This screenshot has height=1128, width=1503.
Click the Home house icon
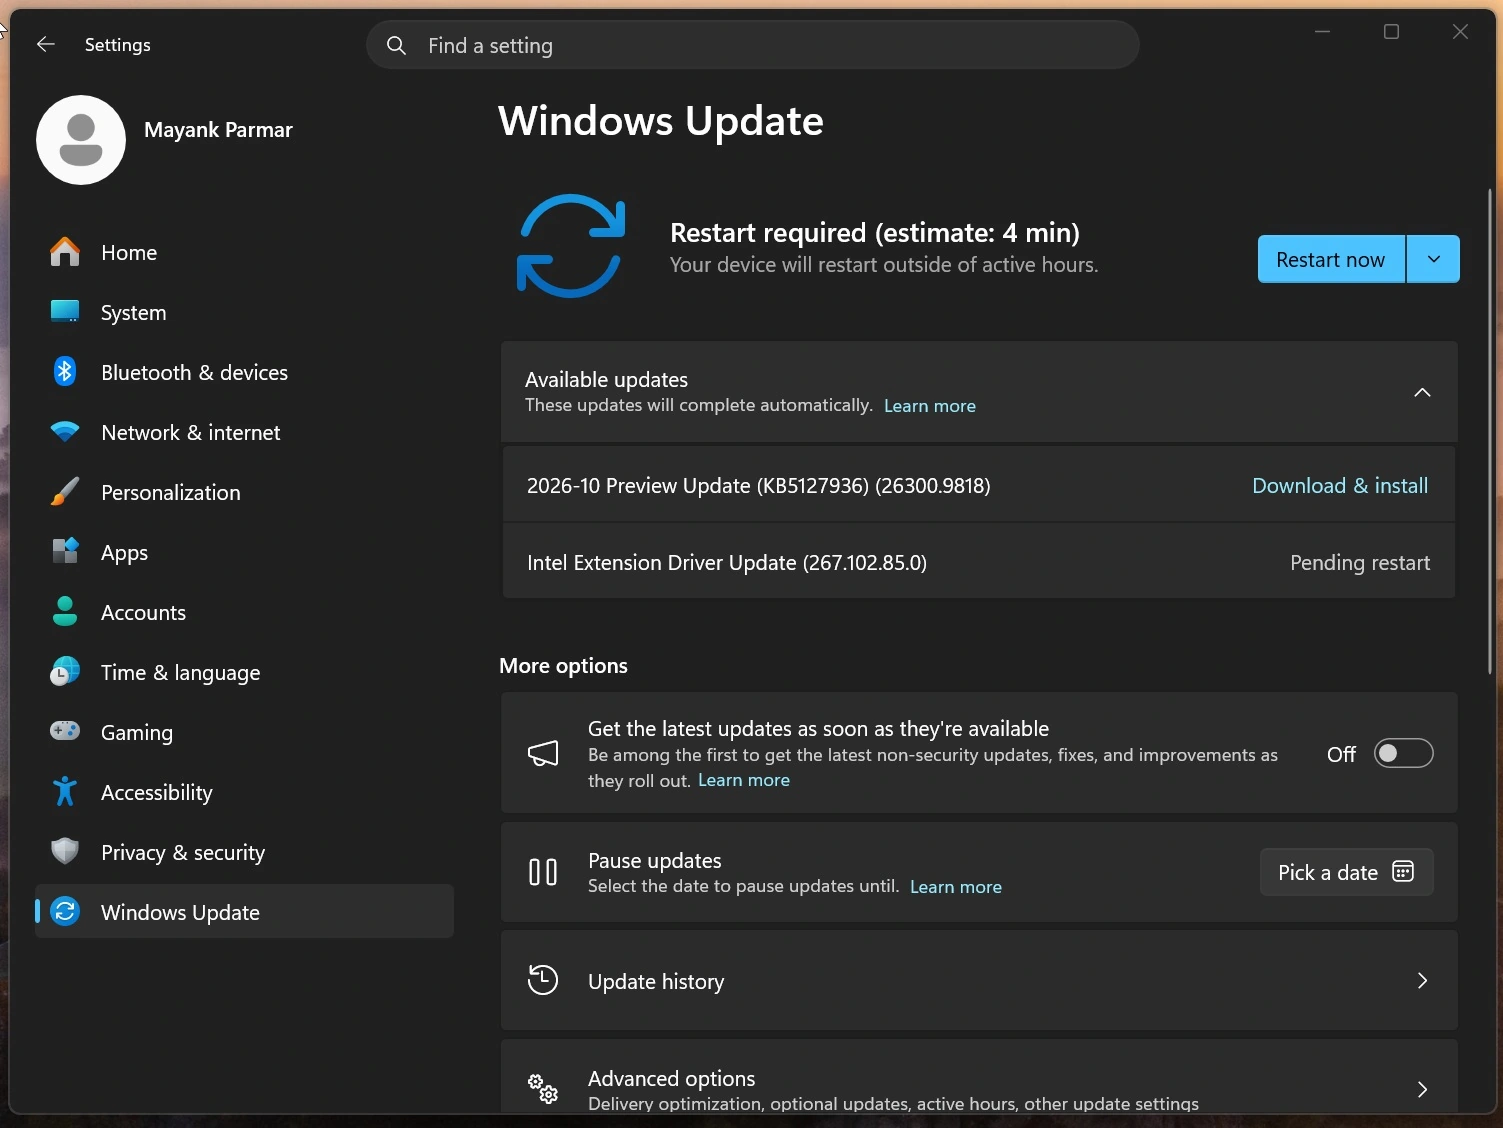click(x=65, y=252)
